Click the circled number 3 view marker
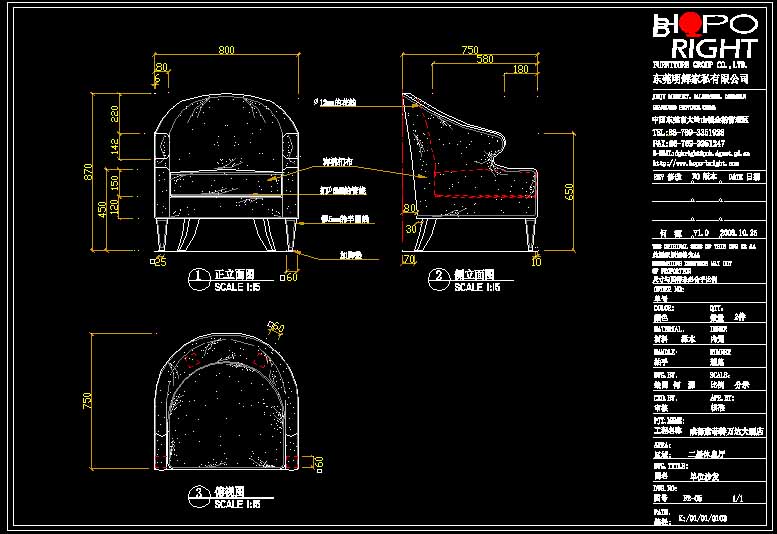Viewport: 777px width, 534px height. [x=199, y=497]
